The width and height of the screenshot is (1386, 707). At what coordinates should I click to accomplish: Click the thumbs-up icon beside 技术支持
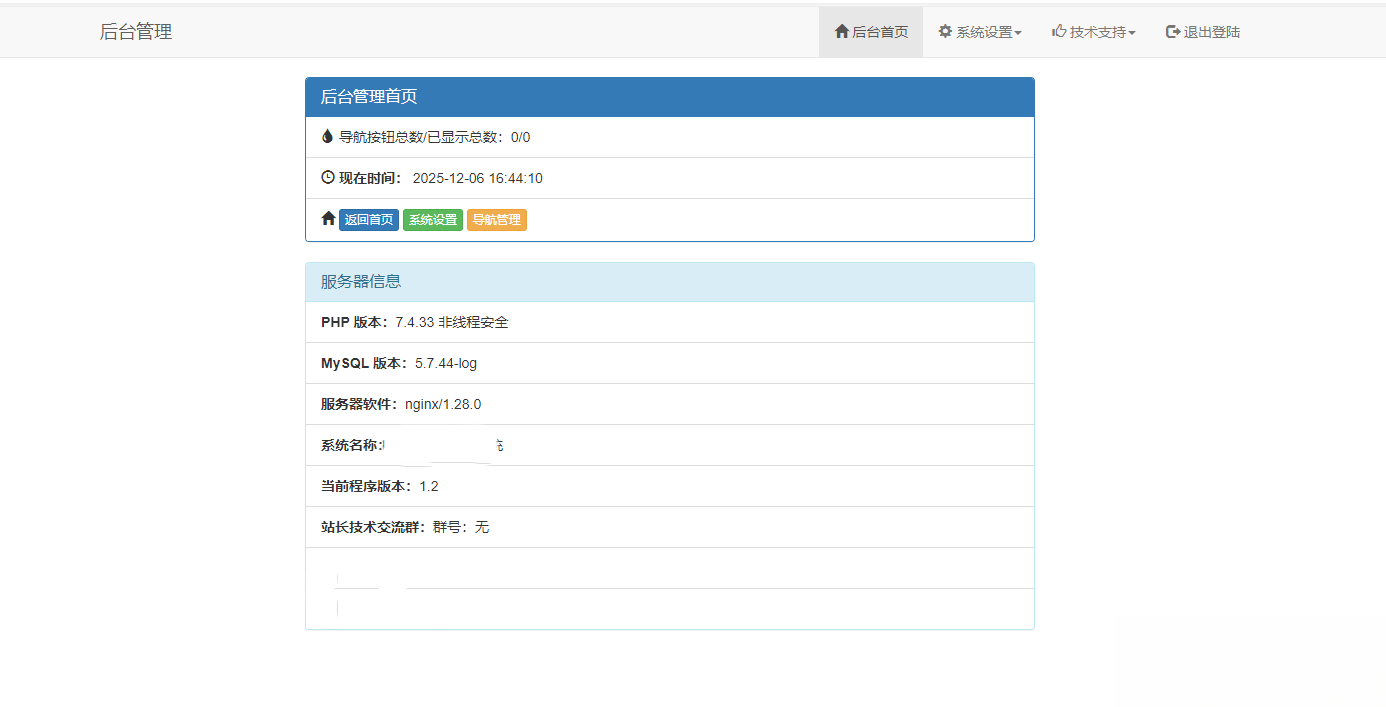pyautogui.click(x=1058, y=31)
